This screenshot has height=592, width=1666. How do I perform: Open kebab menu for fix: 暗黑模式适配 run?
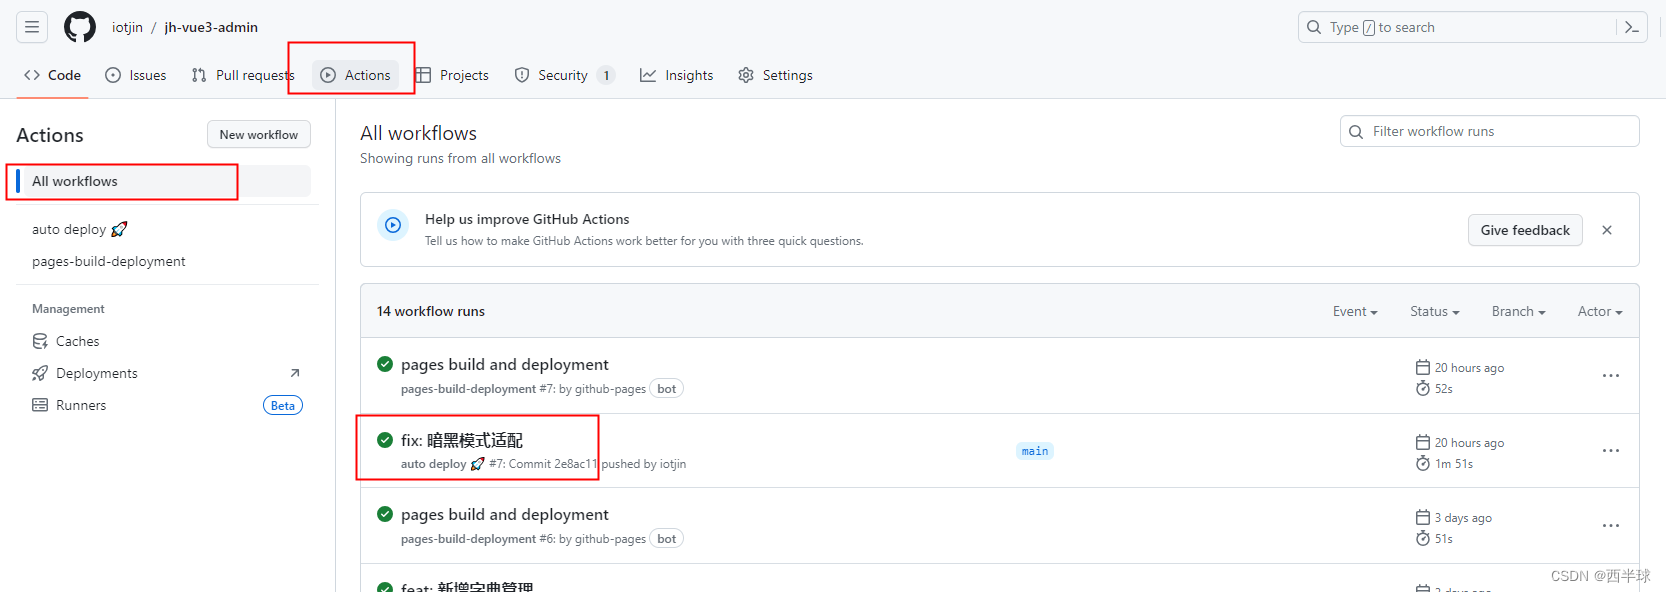[x=1611, y=451]
